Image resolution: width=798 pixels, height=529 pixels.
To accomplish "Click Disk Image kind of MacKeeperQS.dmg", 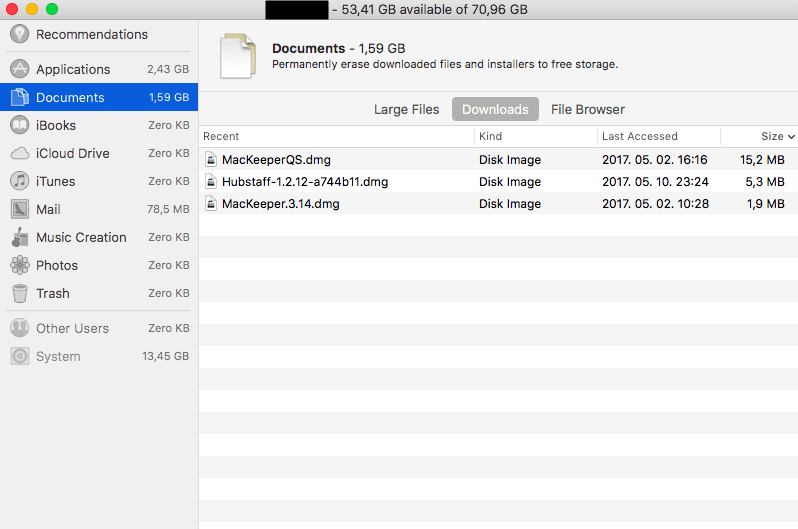I will [510, 160].
